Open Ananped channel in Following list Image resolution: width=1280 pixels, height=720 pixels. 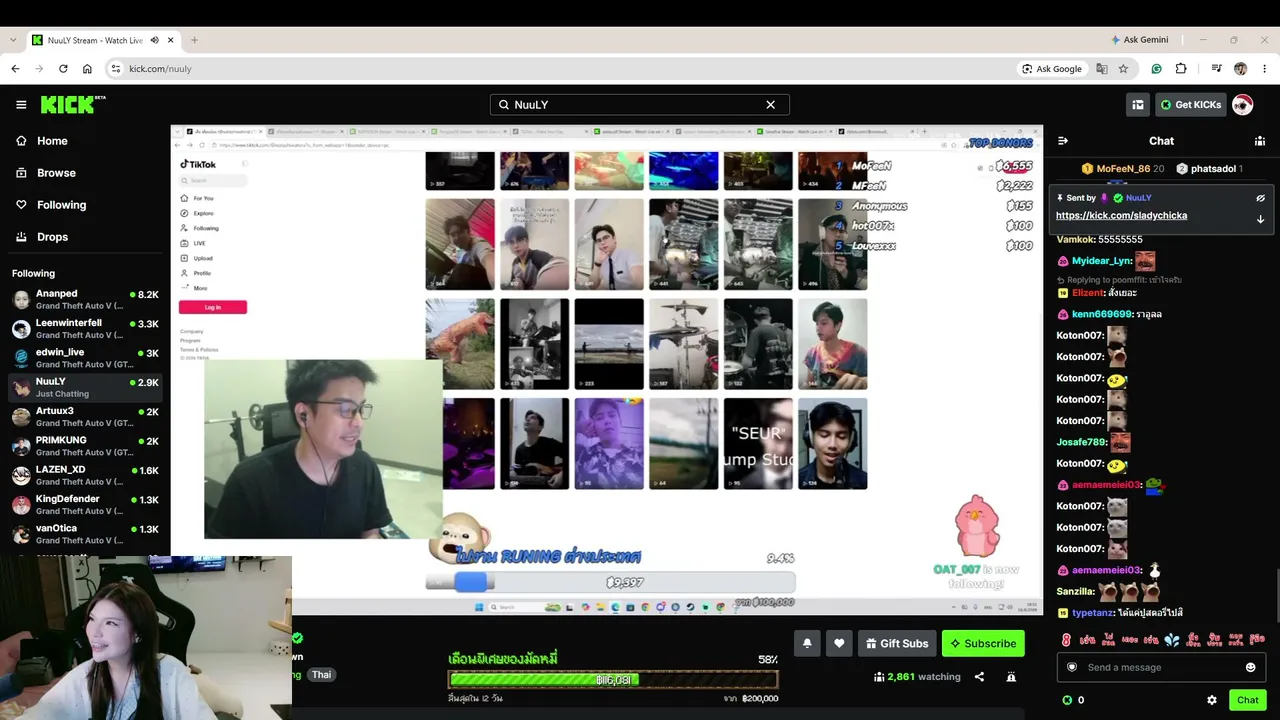85,300
